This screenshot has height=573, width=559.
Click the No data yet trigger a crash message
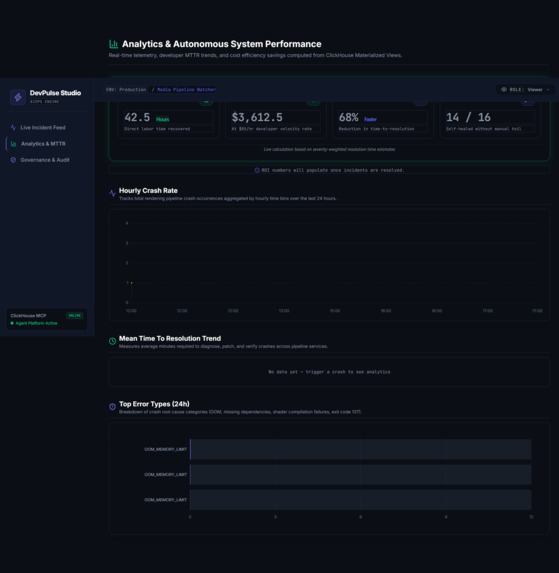(329, 372)
